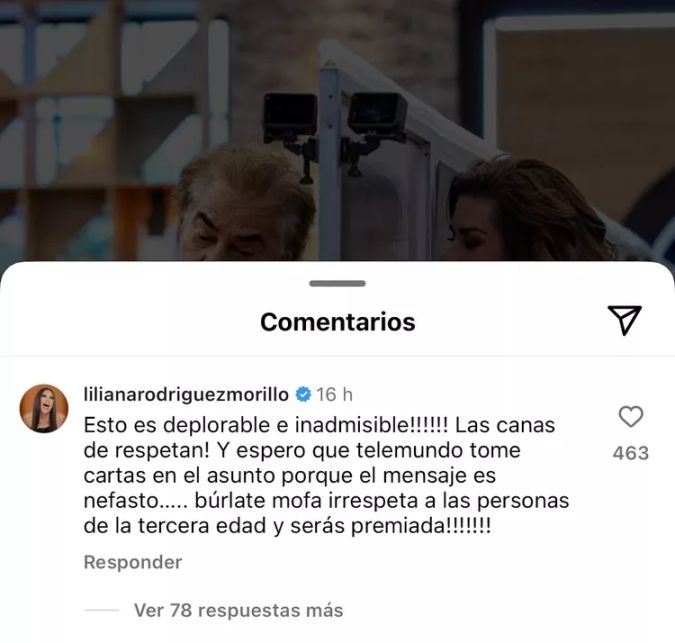Tap the share paper-plane icon
Screen dimensions: 675x643
point(624,320)
